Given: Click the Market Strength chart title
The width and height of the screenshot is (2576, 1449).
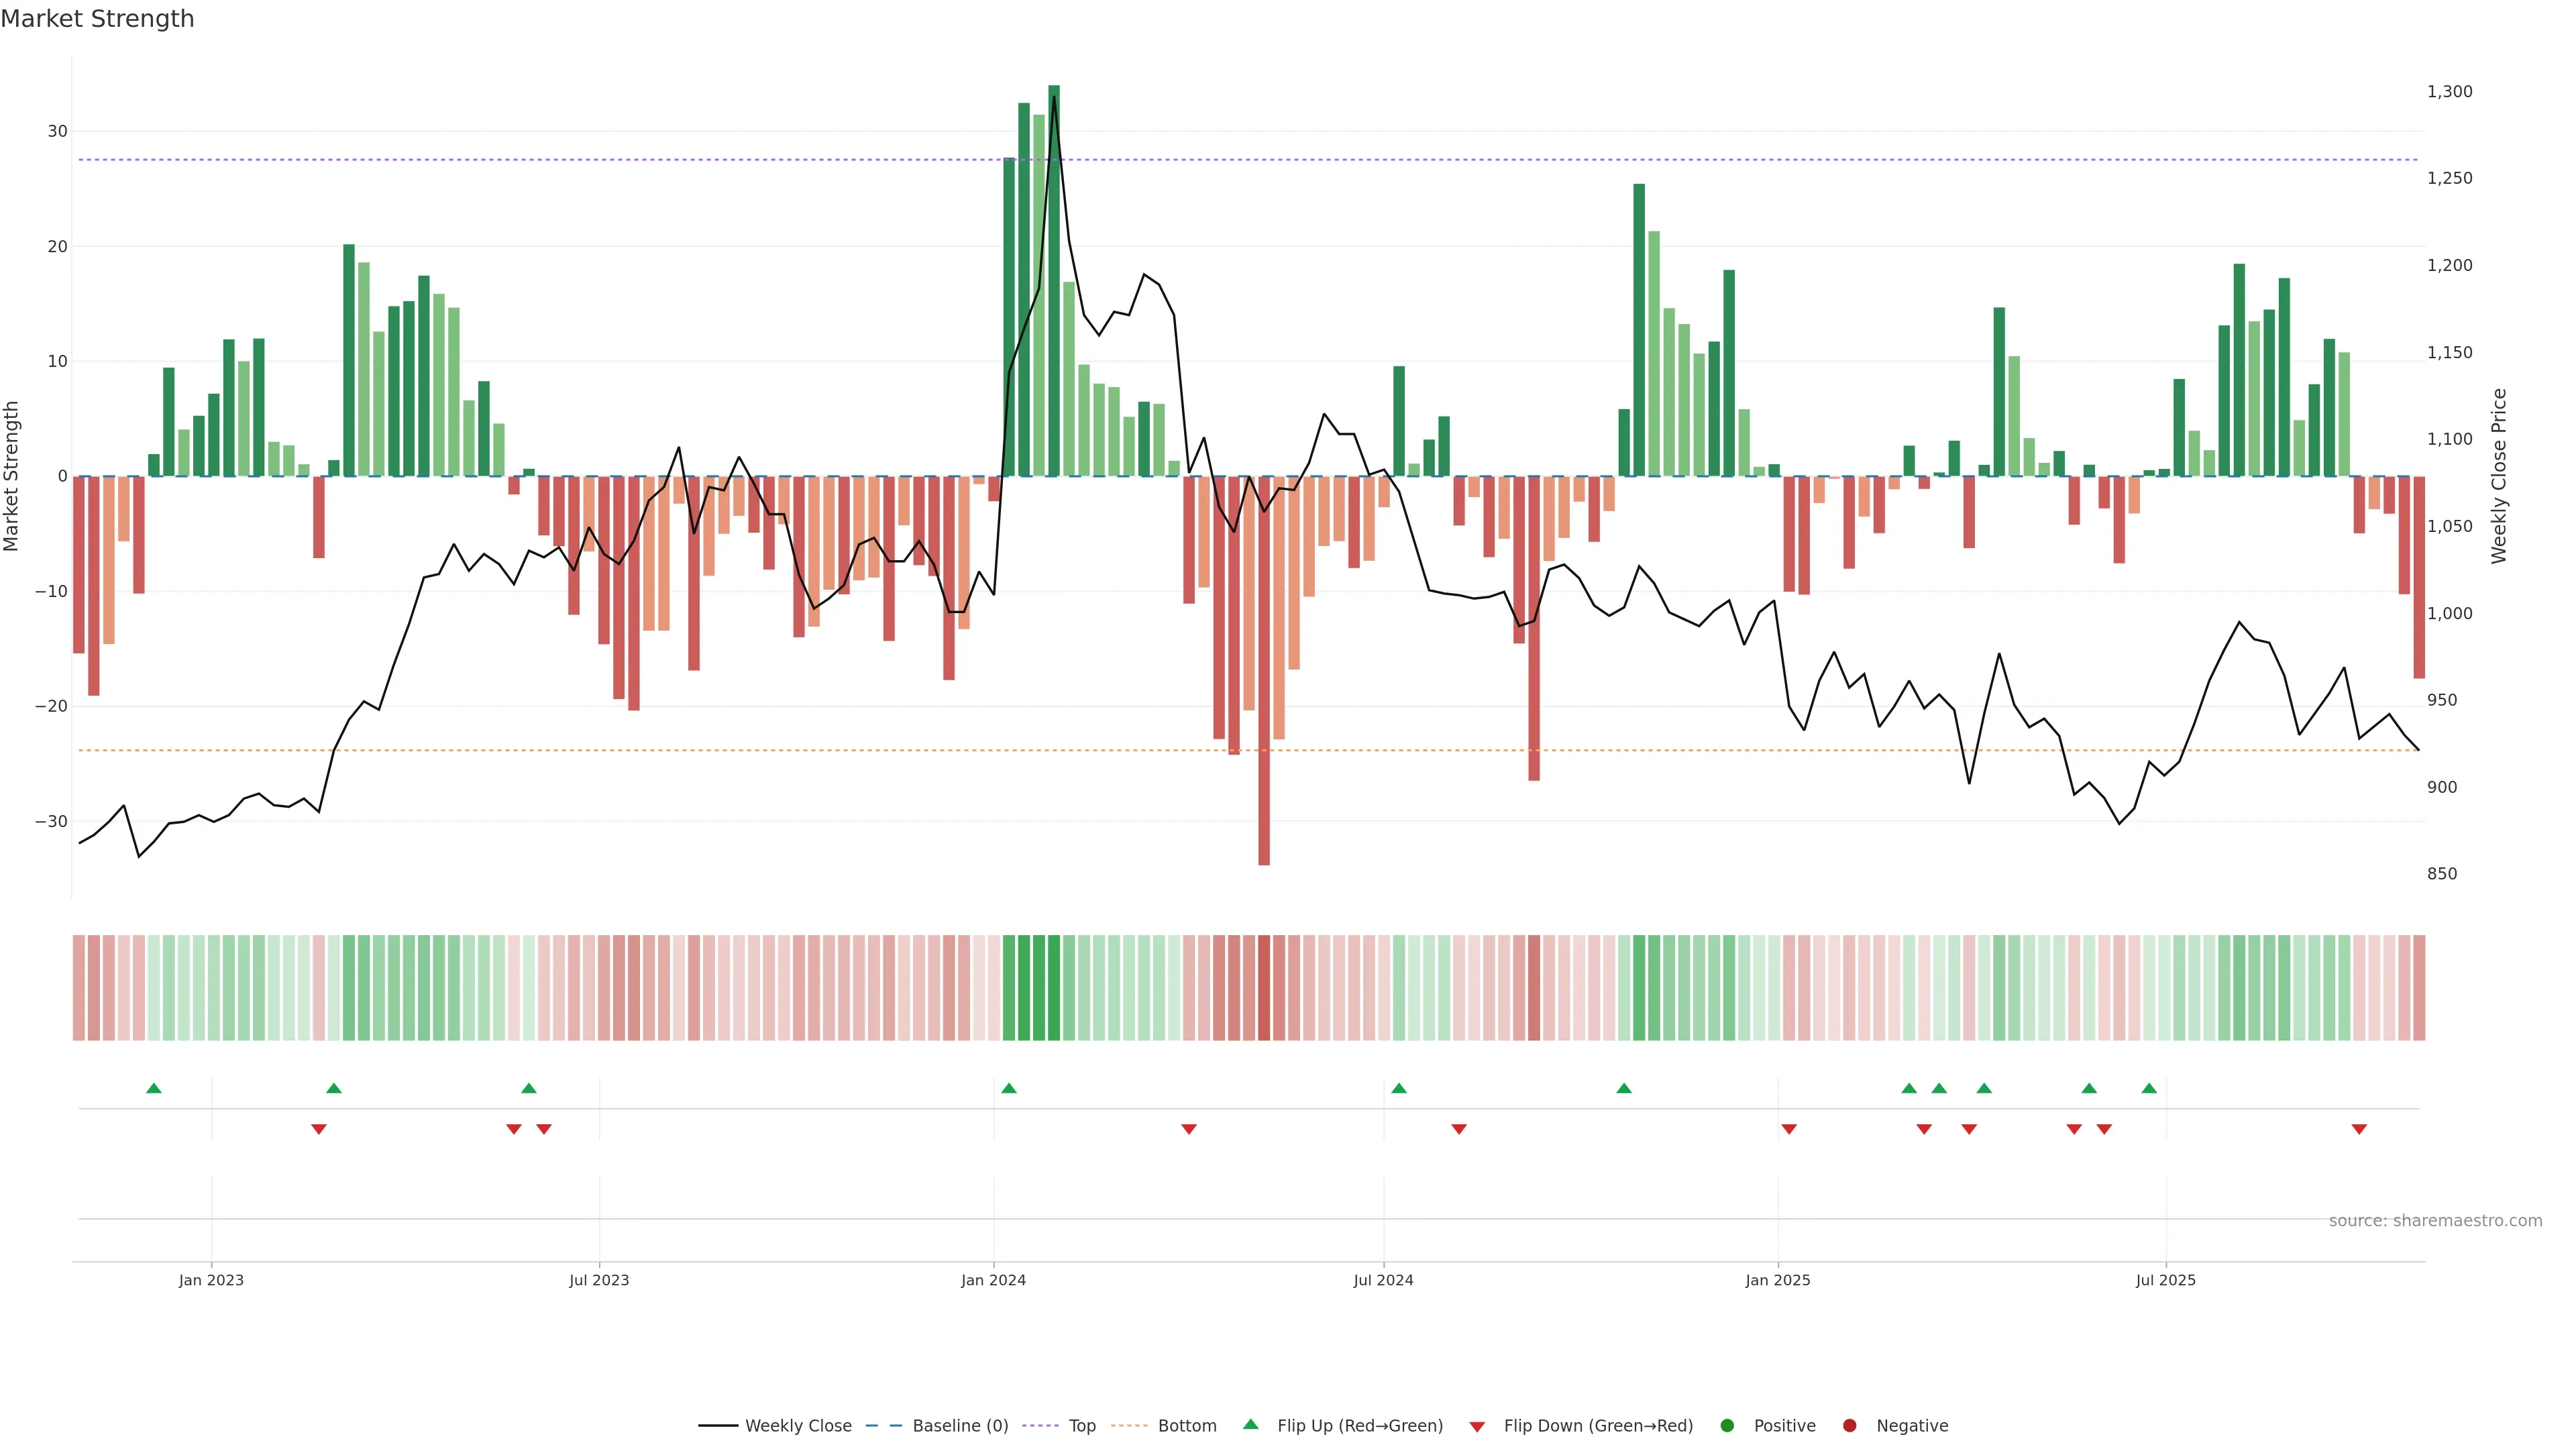Looking at the screenshot, I should [97, 19].
